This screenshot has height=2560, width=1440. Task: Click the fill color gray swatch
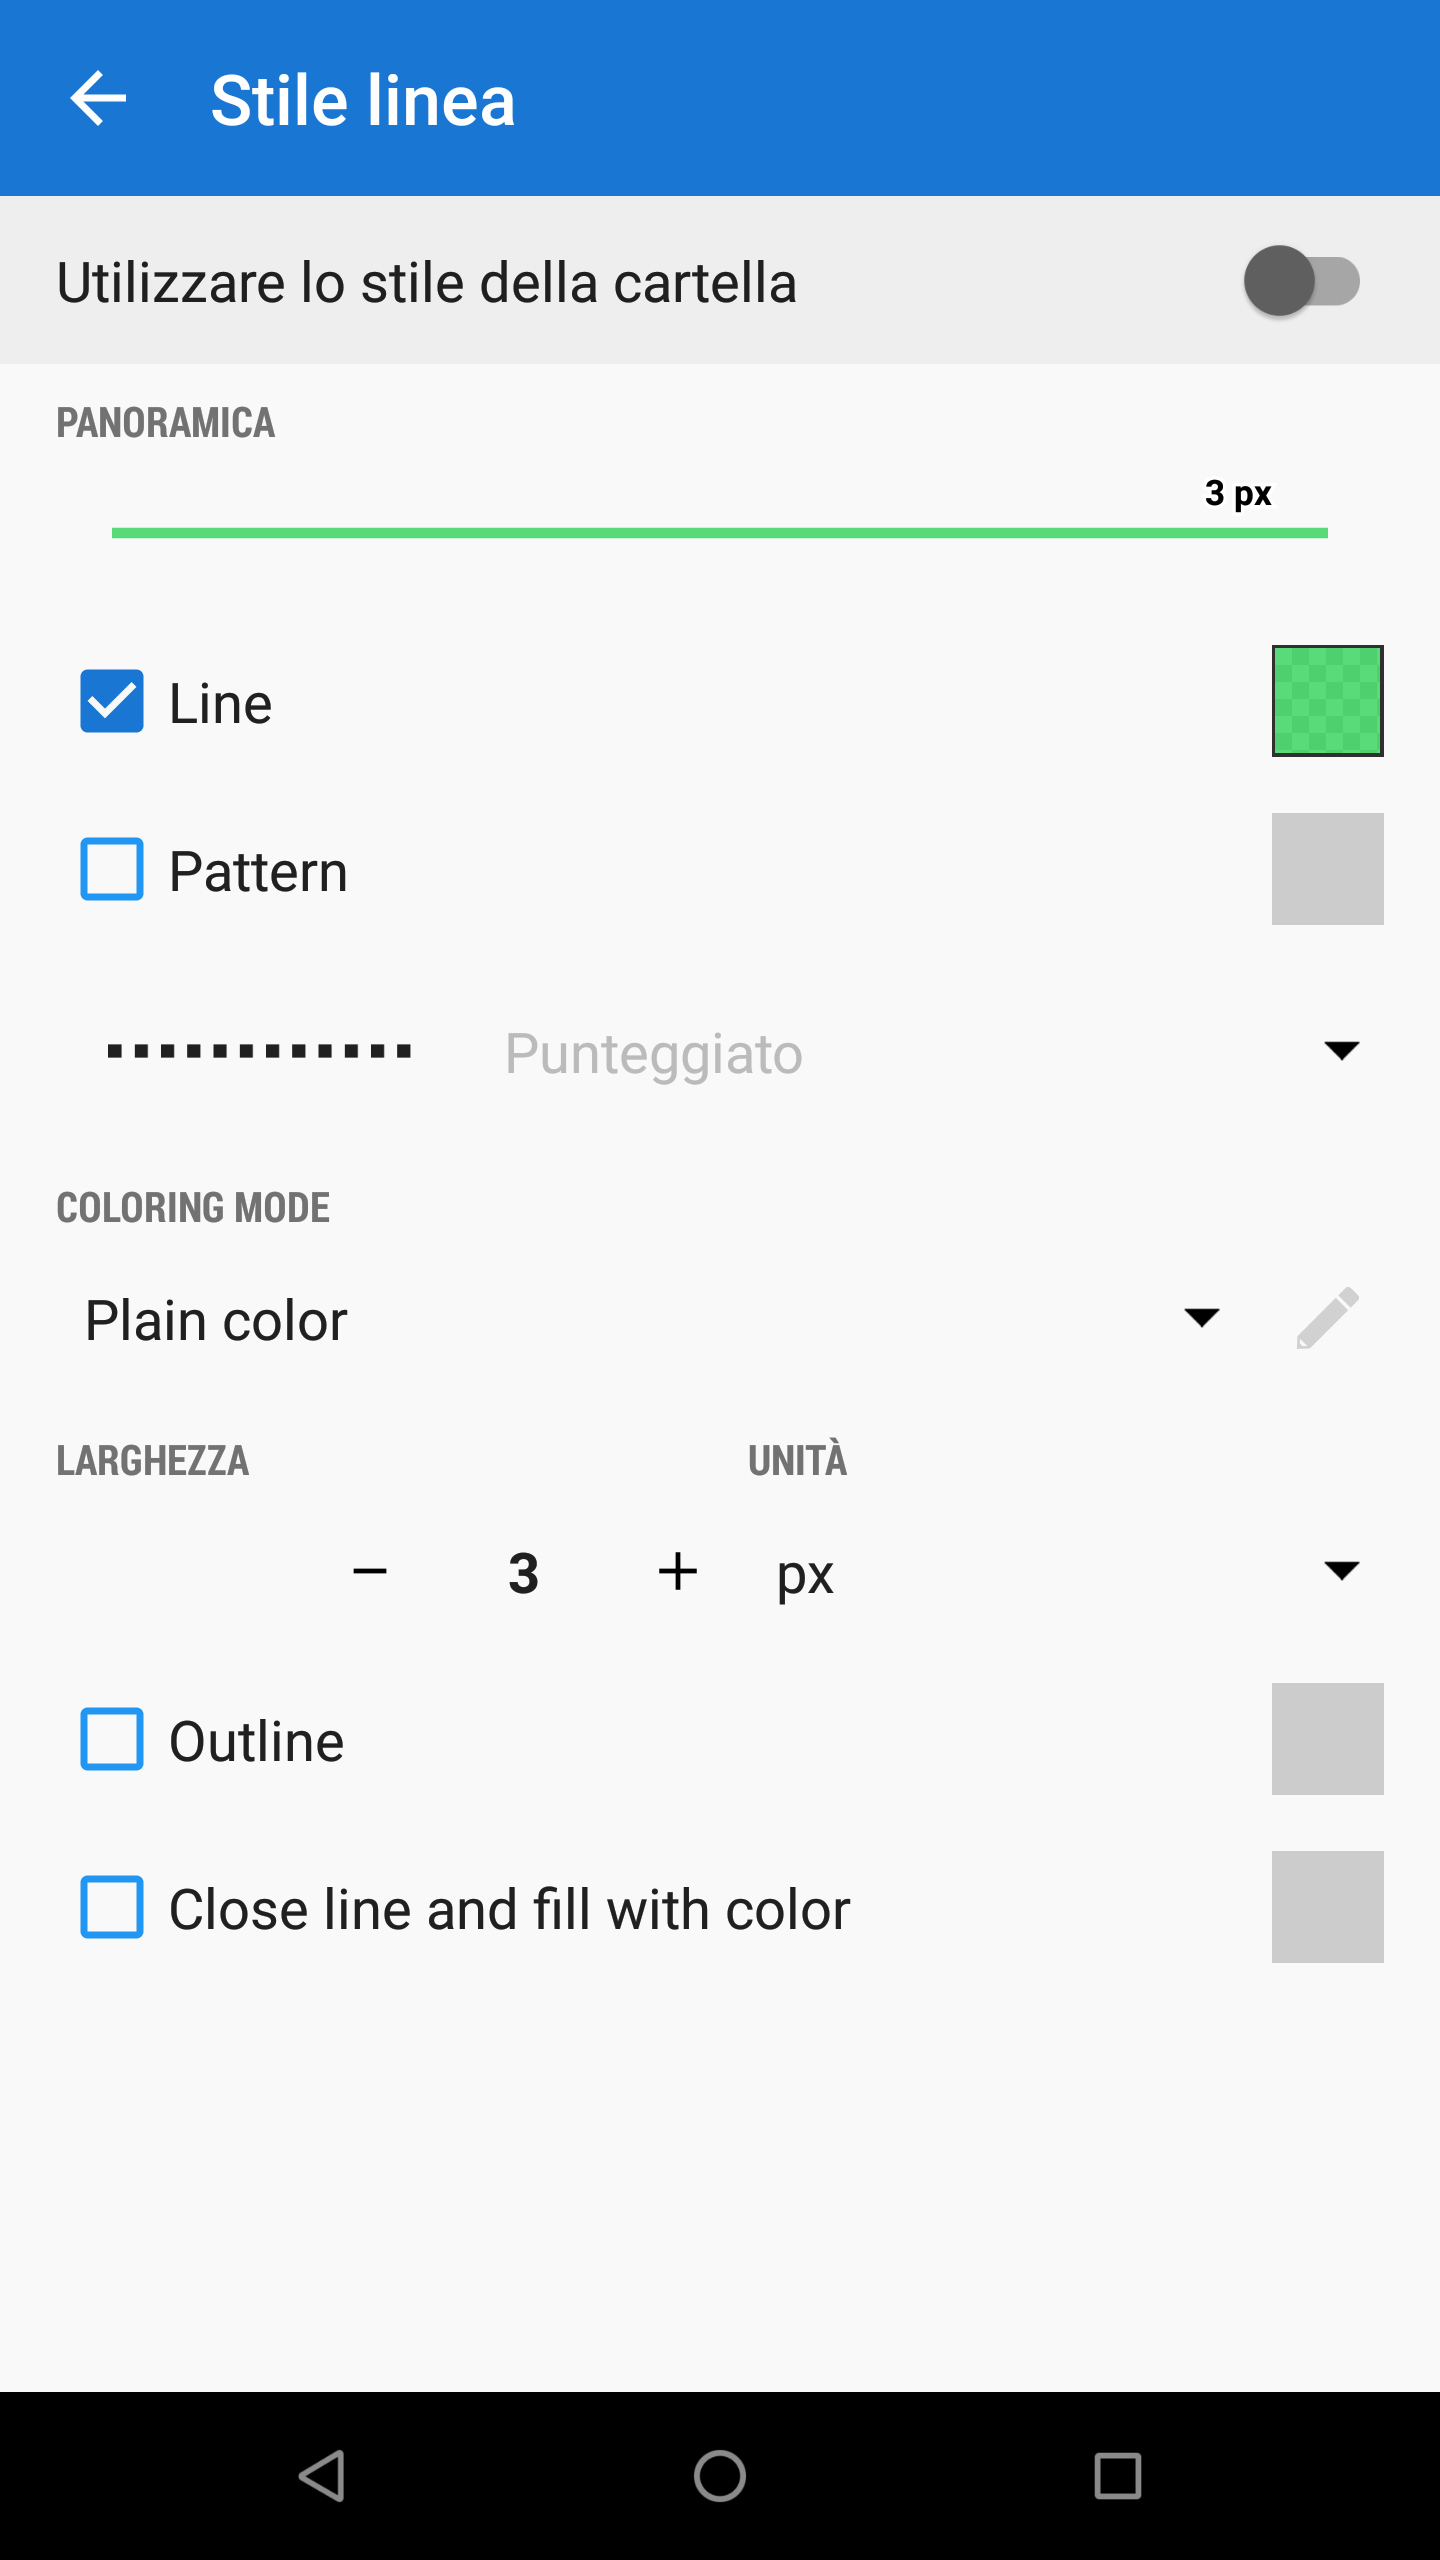coord(1327,1907)
